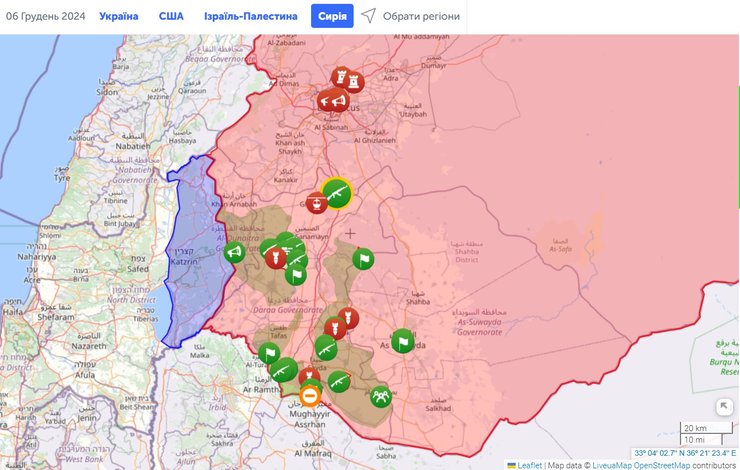Viewport: 740px width, 470px height.
Task: Open green rifle marker east of Sayda
Action: (338, 382)
